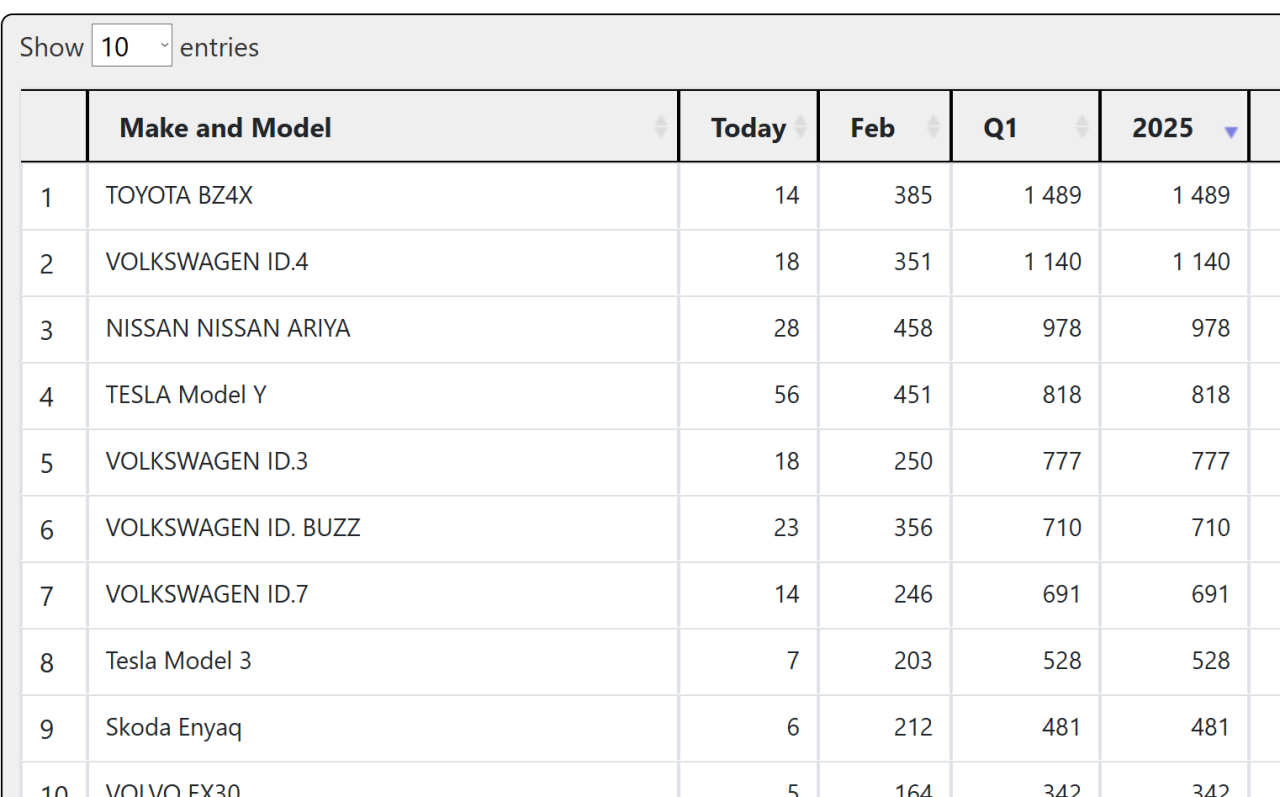The image size is (1280, 797).
Task: Click the Make and Model sort arrows
Action: (660, 127)
